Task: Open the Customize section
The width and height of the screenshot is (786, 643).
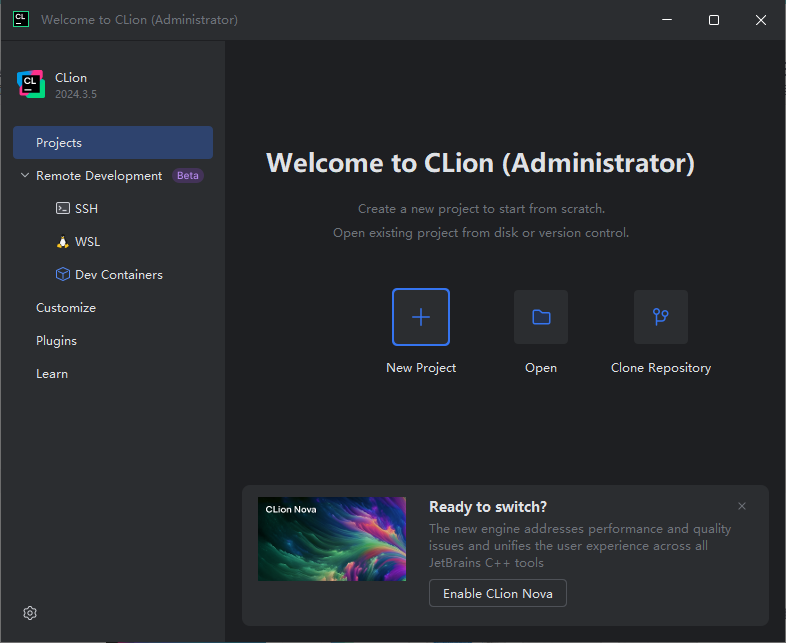Action: pyautogui.click(x=66, y=308)
